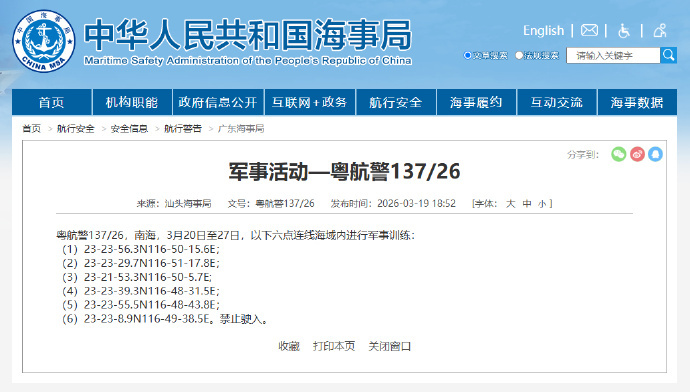Click the headline 军事活动—粤航警137/26
Viewport: 690px width, 392px height.
(344, 171)
